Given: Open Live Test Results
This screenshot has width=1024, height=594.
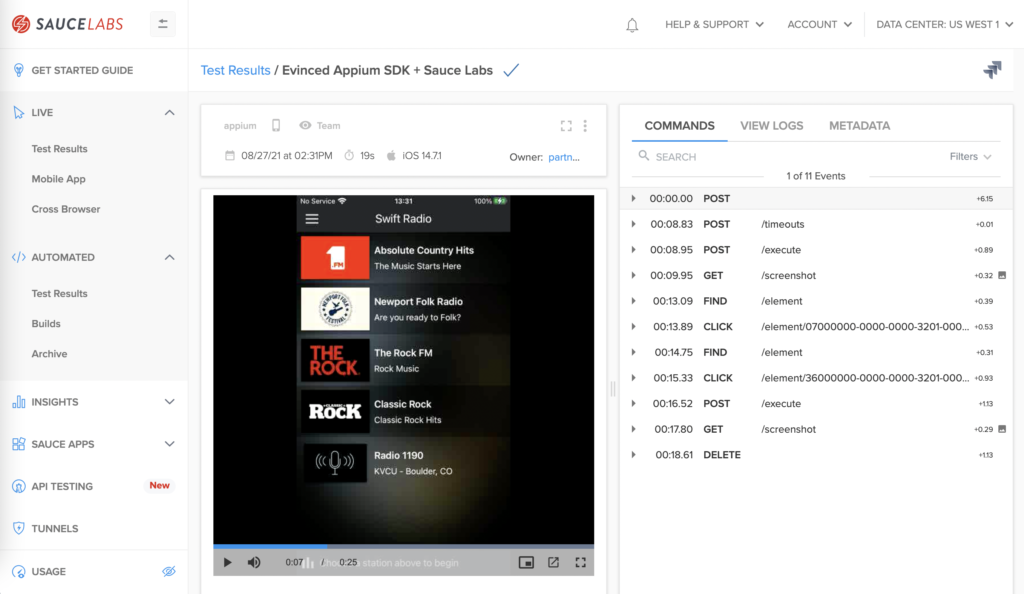Looking at the screenshot, I should 59,149.
